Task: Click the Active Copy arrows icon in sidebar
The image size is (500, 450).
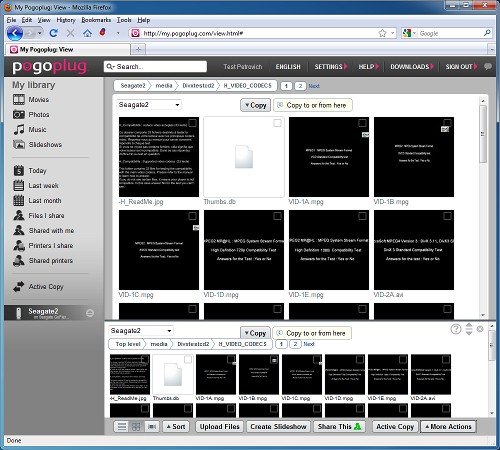Action: pos(19,287)
